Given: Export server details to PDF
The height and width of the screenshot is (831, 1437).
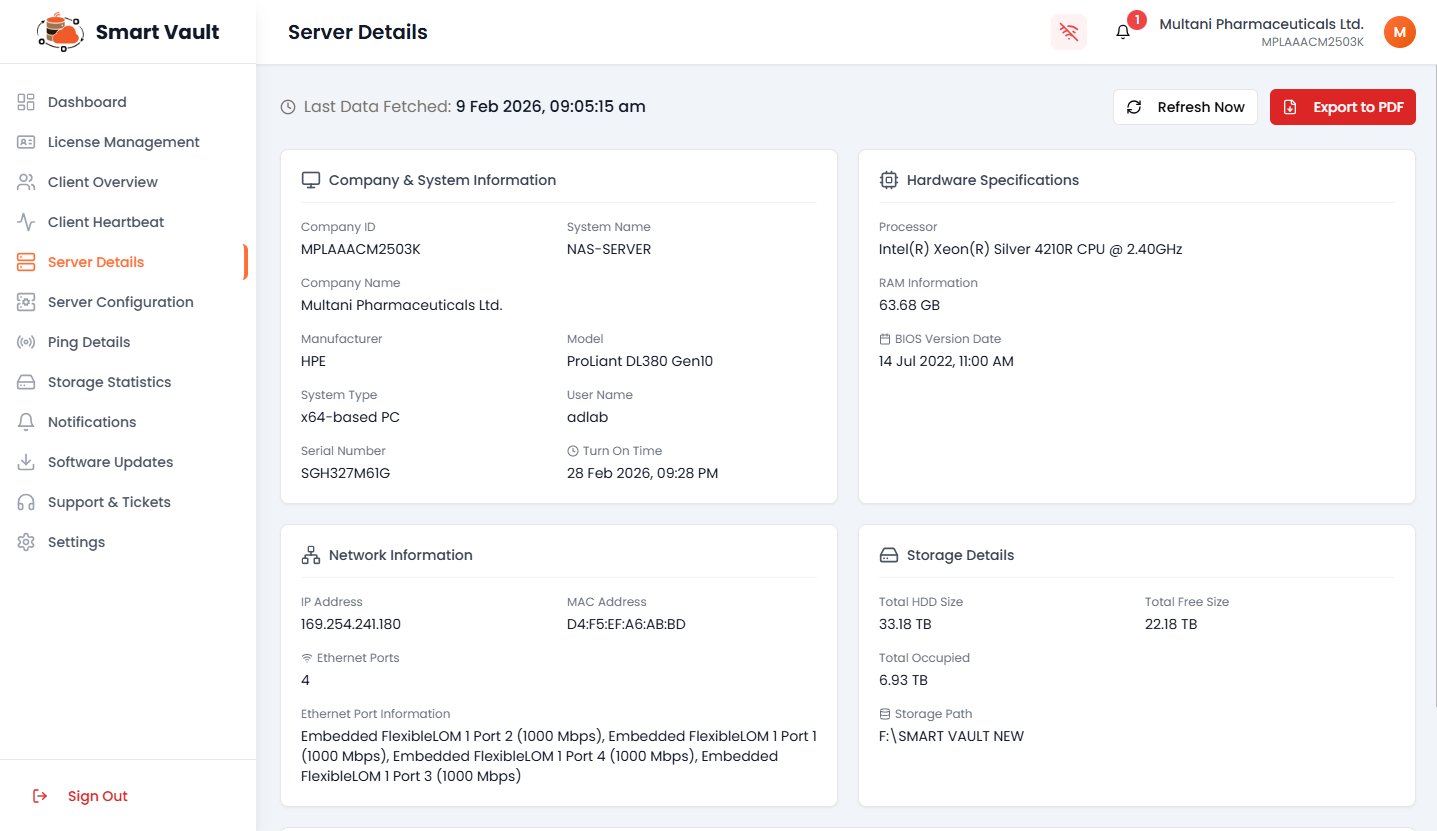Looking at the screenshot, I should click(x=1342, y=106).
